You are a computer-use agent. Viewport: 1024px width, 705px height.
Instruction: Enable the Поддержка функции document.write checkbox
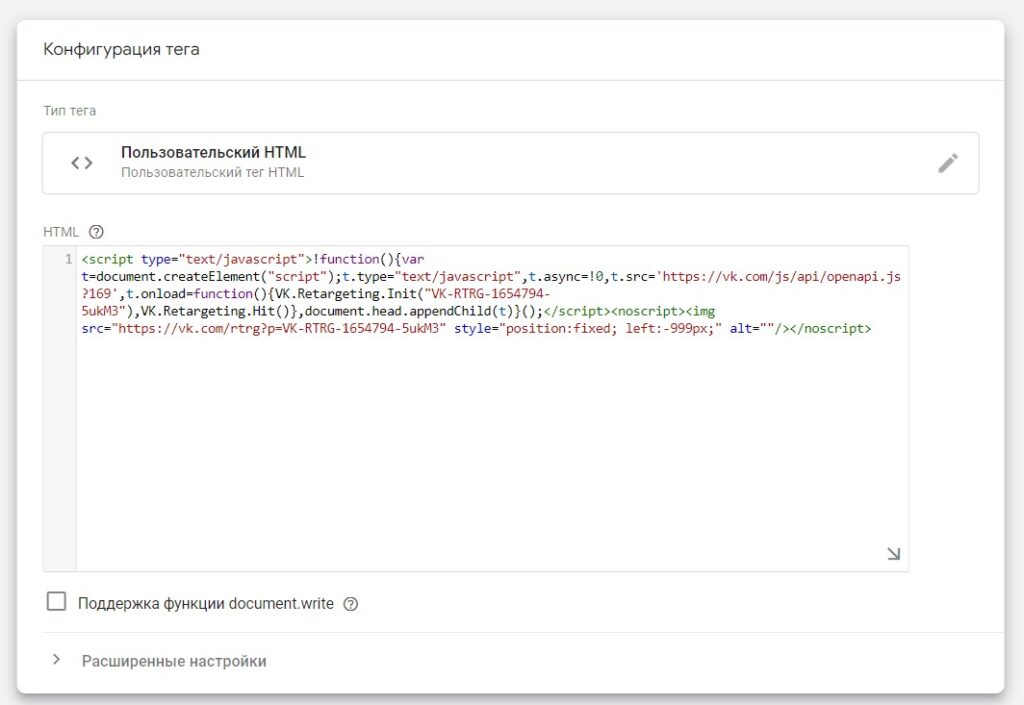pyautogui.click(x=57, y=602)
